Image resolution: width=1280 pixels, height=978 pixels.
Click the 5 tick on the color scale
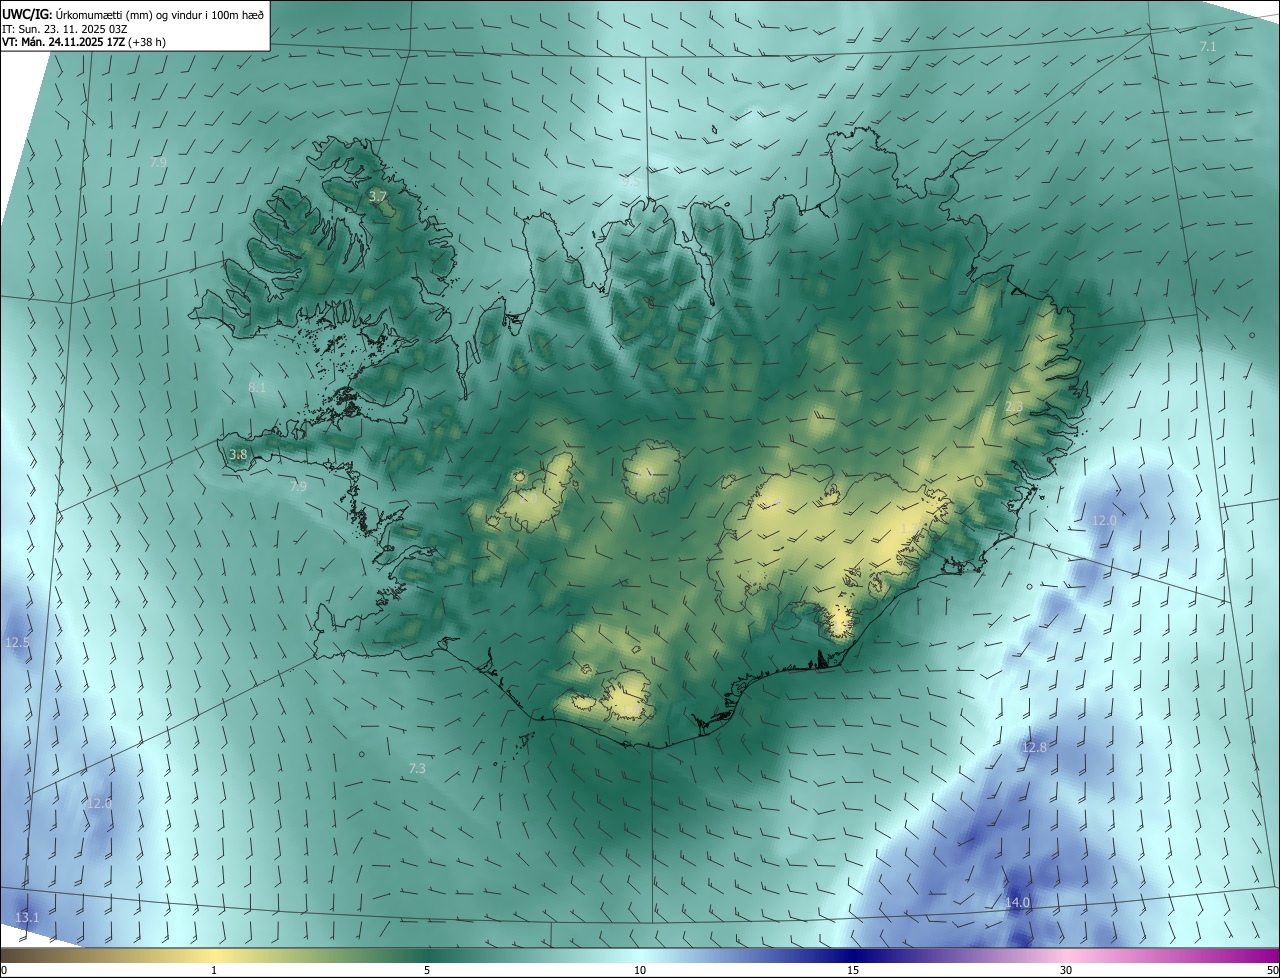point(426,970)
